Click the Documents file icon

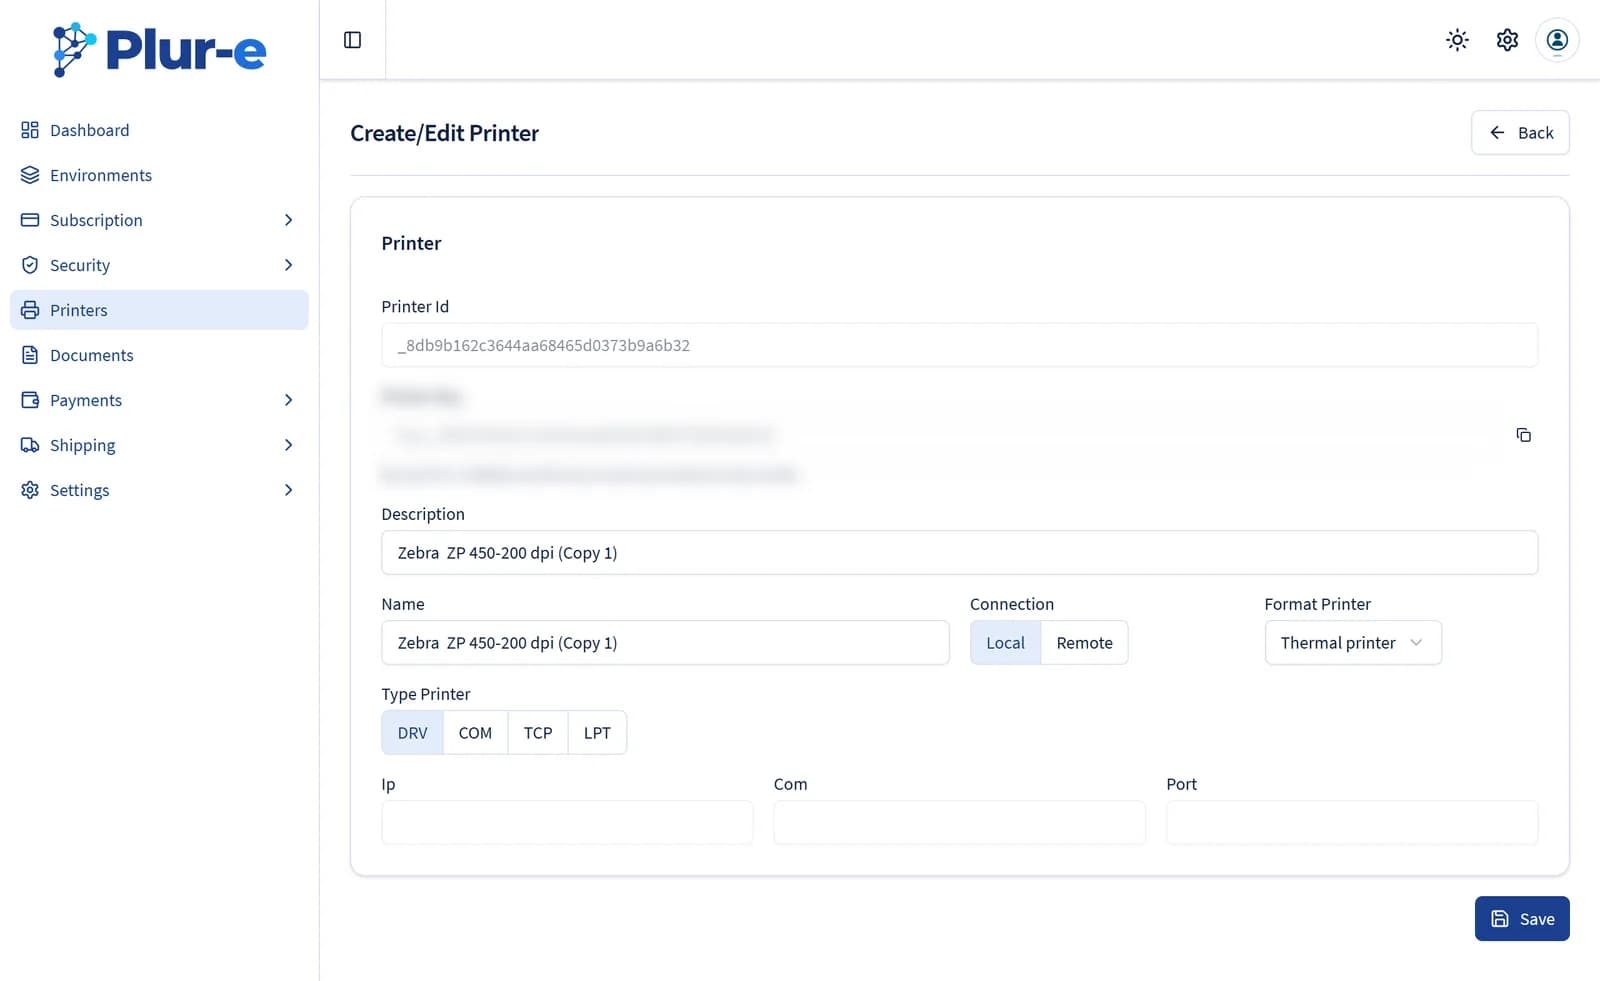pos(30,355)
